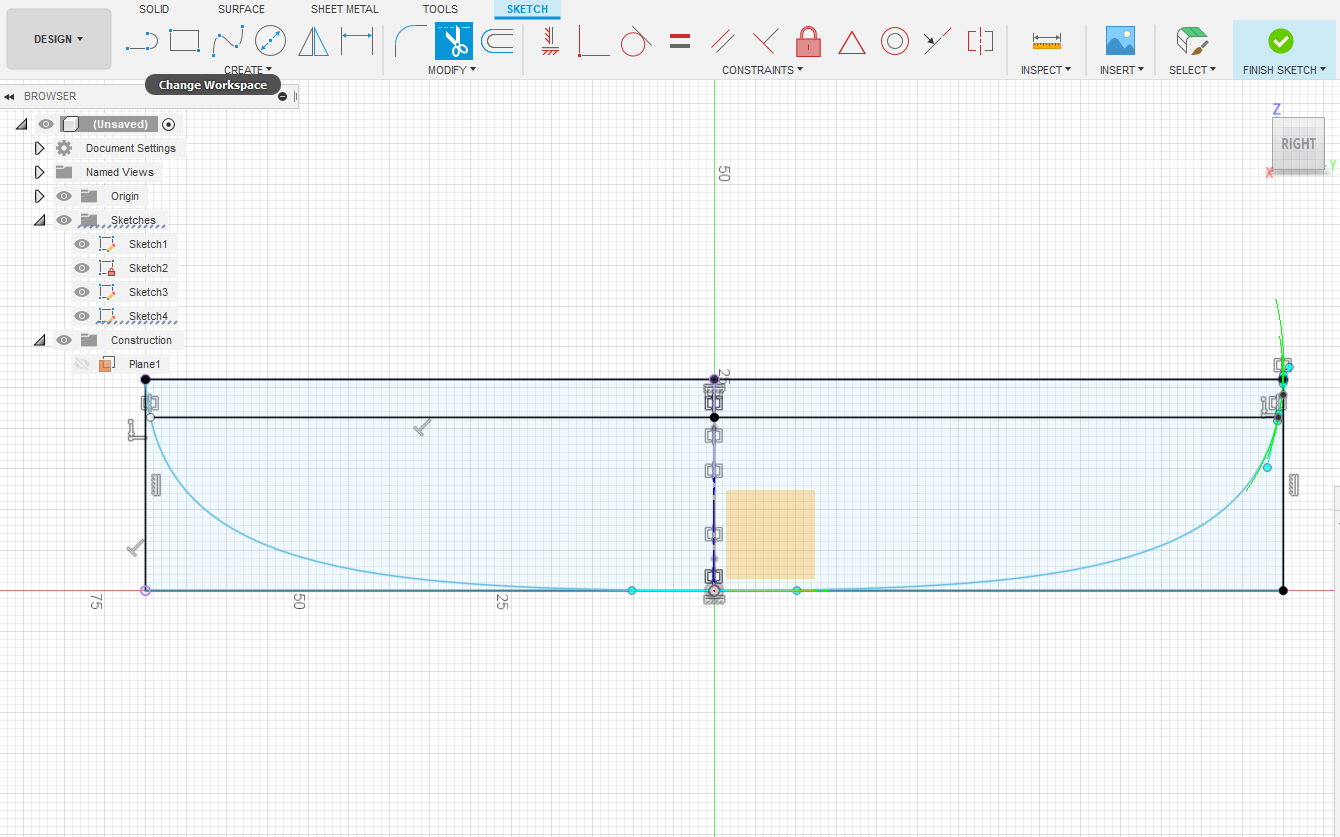Apply the Fix/Unfix lock constraint

[x=808, y=41]
